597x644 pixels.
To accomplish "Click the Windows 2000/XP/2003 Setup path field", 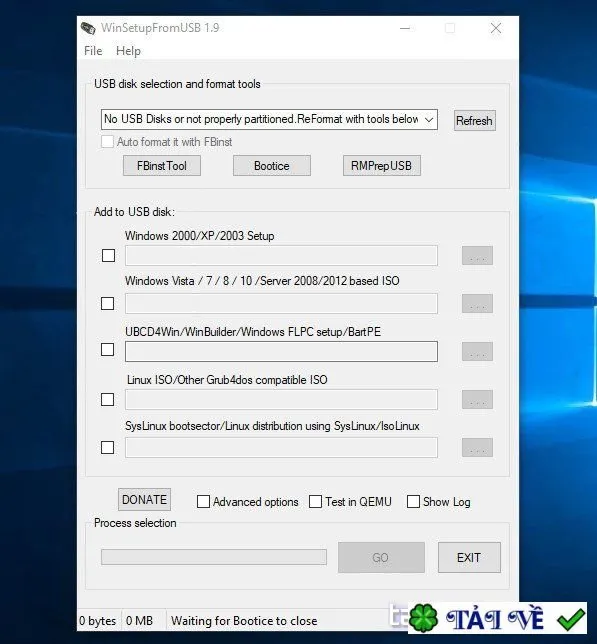I will [281, 255].
